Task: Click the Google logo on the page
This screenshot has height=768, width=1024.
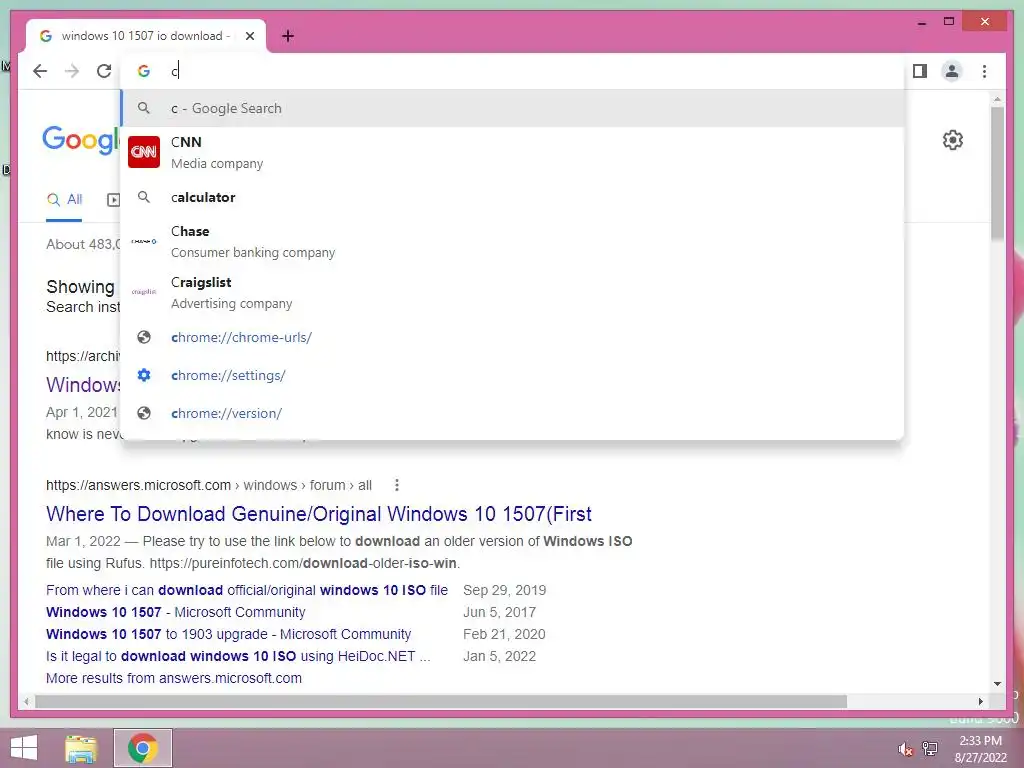Action: pos(82,140)
